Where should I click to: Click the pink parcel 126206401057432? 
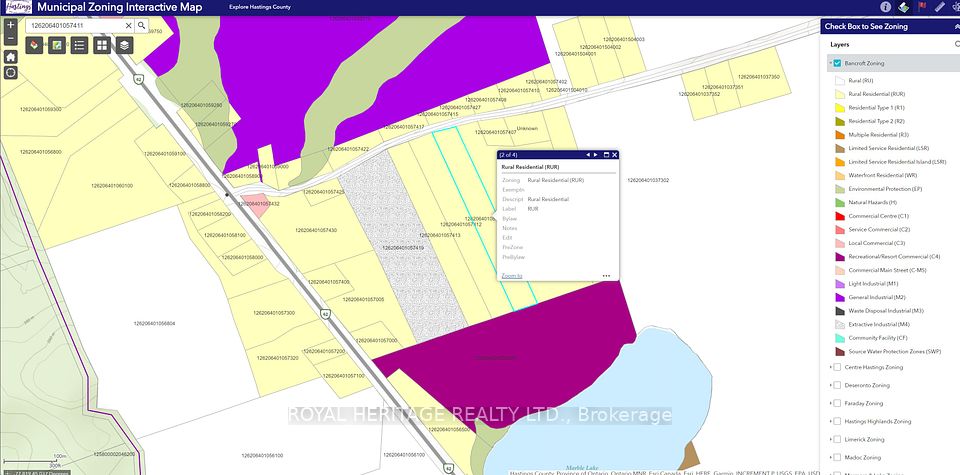click(254, 206)
